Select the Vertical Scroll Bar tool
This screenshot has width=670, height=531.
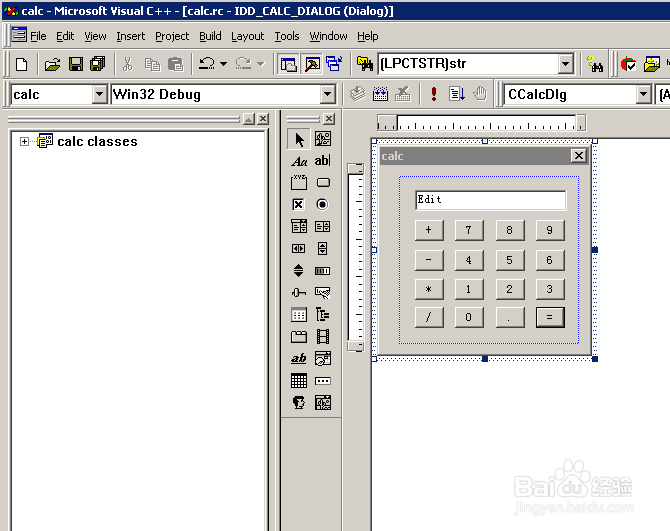(x=323, y=249)
